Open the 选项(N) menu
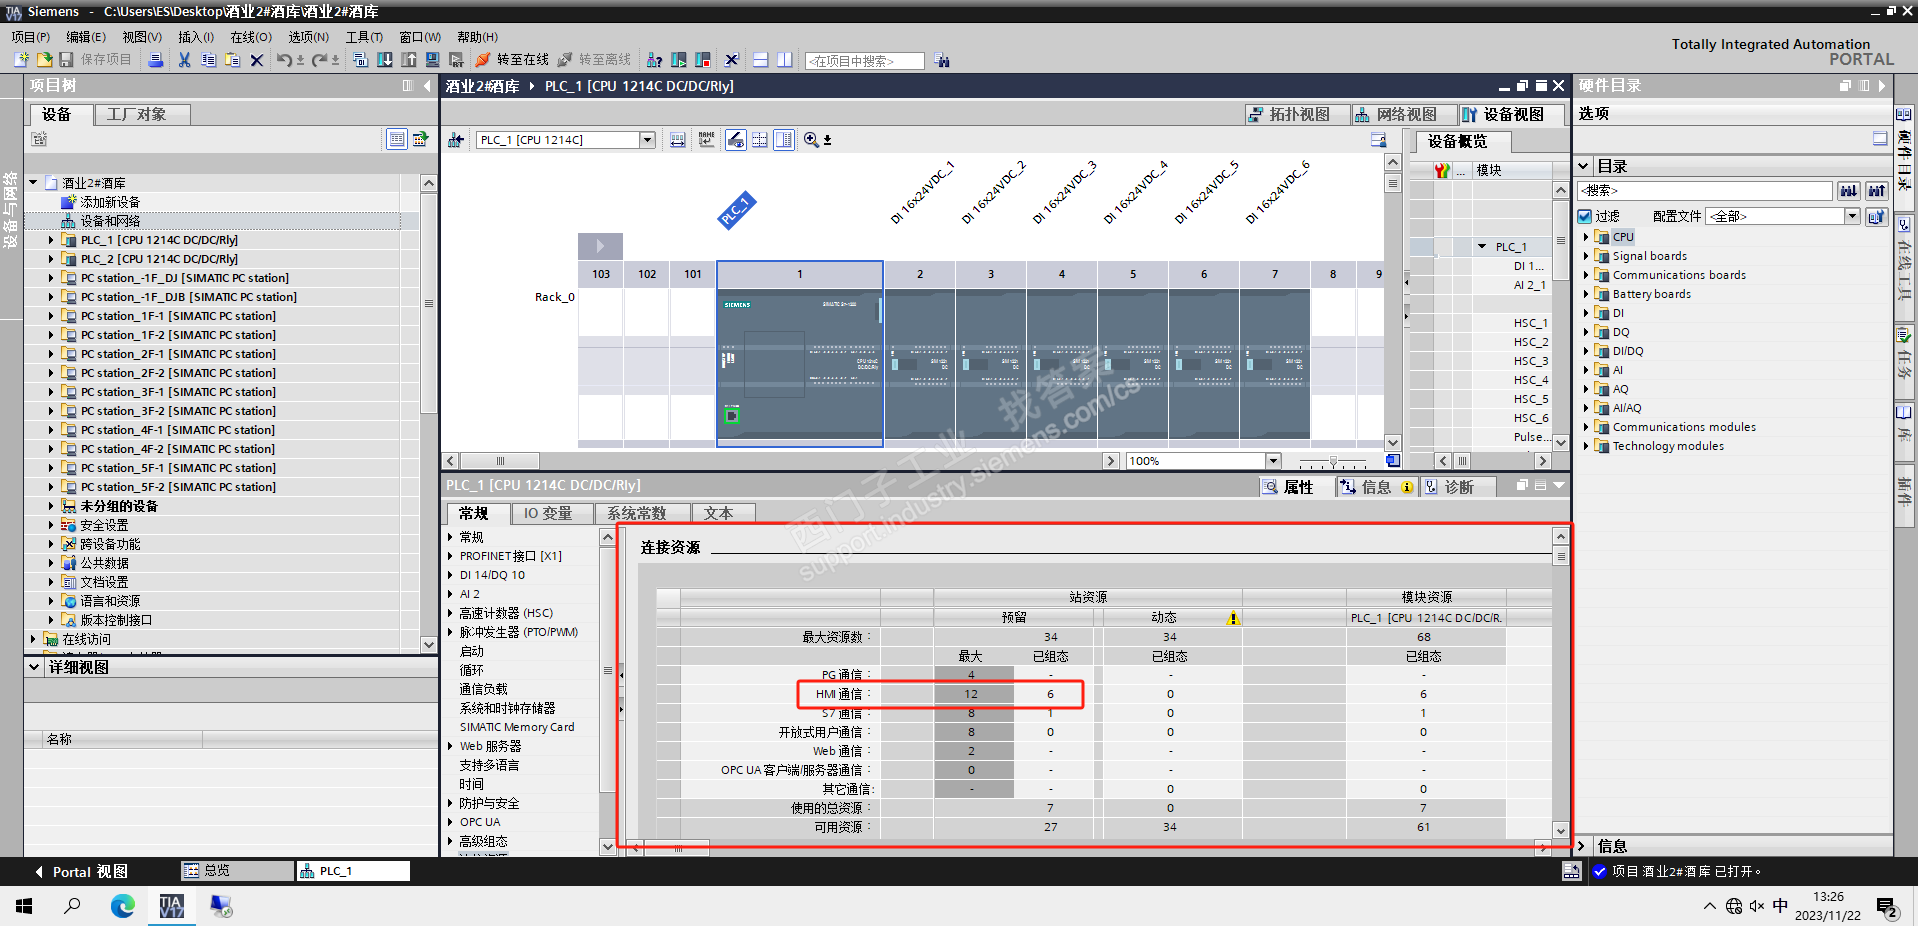1918x926 pixels. (x=309, y=37)
